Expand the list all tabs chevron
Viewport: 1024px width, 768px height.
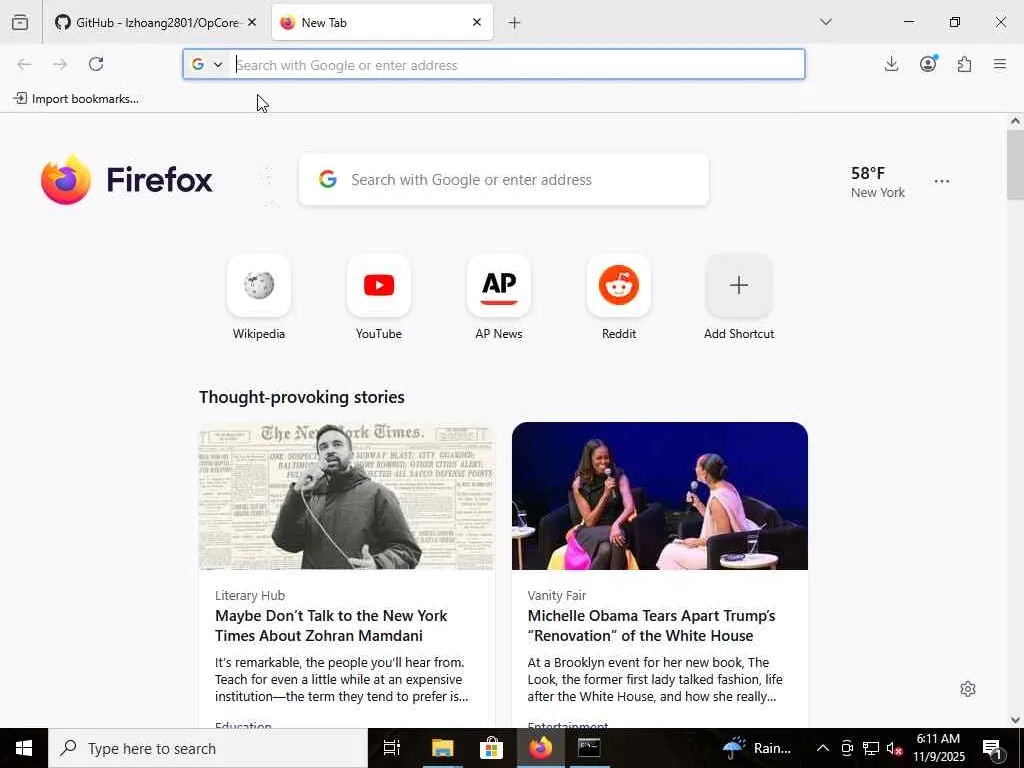tap(825, 22)
